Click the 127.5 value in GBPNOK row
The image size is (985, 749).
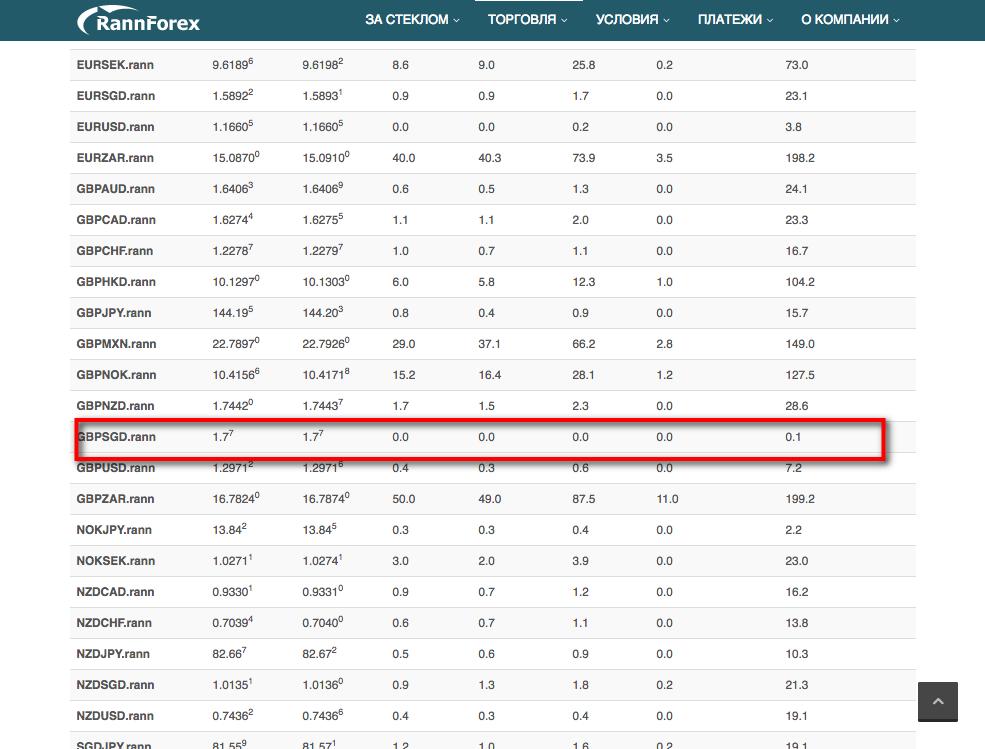(x=800, y=374)
